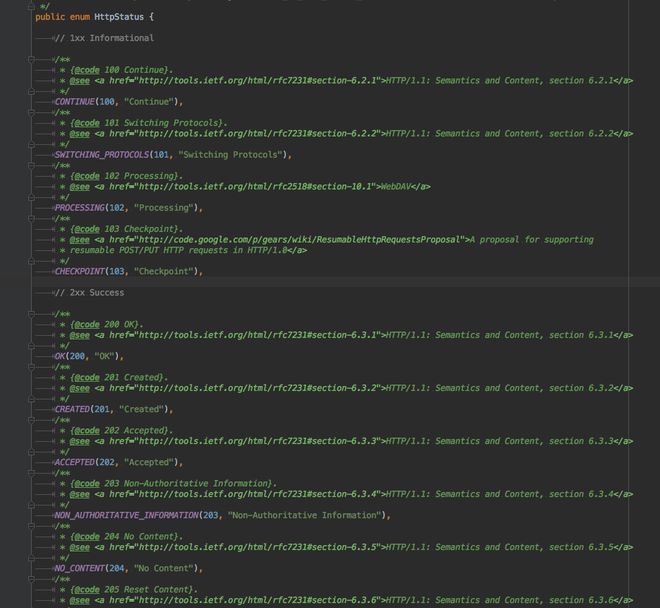This screenshot has width=660, height=608.
Task: Click '{@code 201 Created}' Javadoc tag
Action: click(x=117, y=378)
